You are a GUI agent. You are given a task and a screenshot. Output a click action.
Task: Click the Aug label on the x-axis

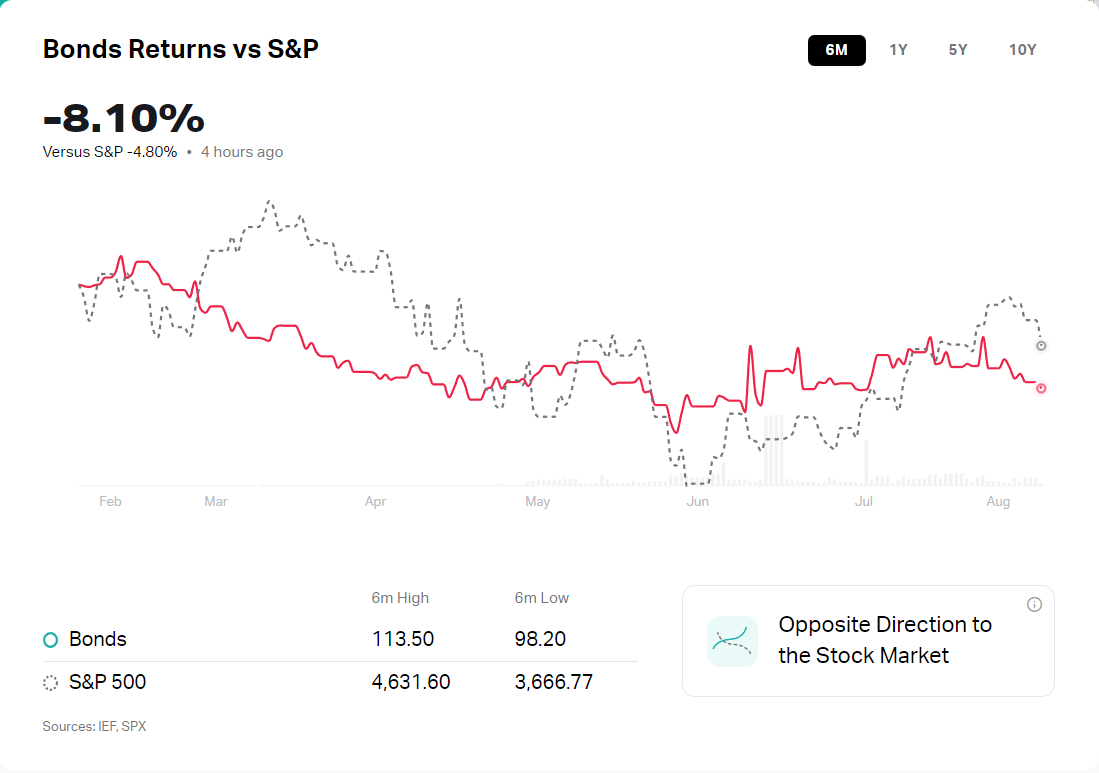[997, 501]
